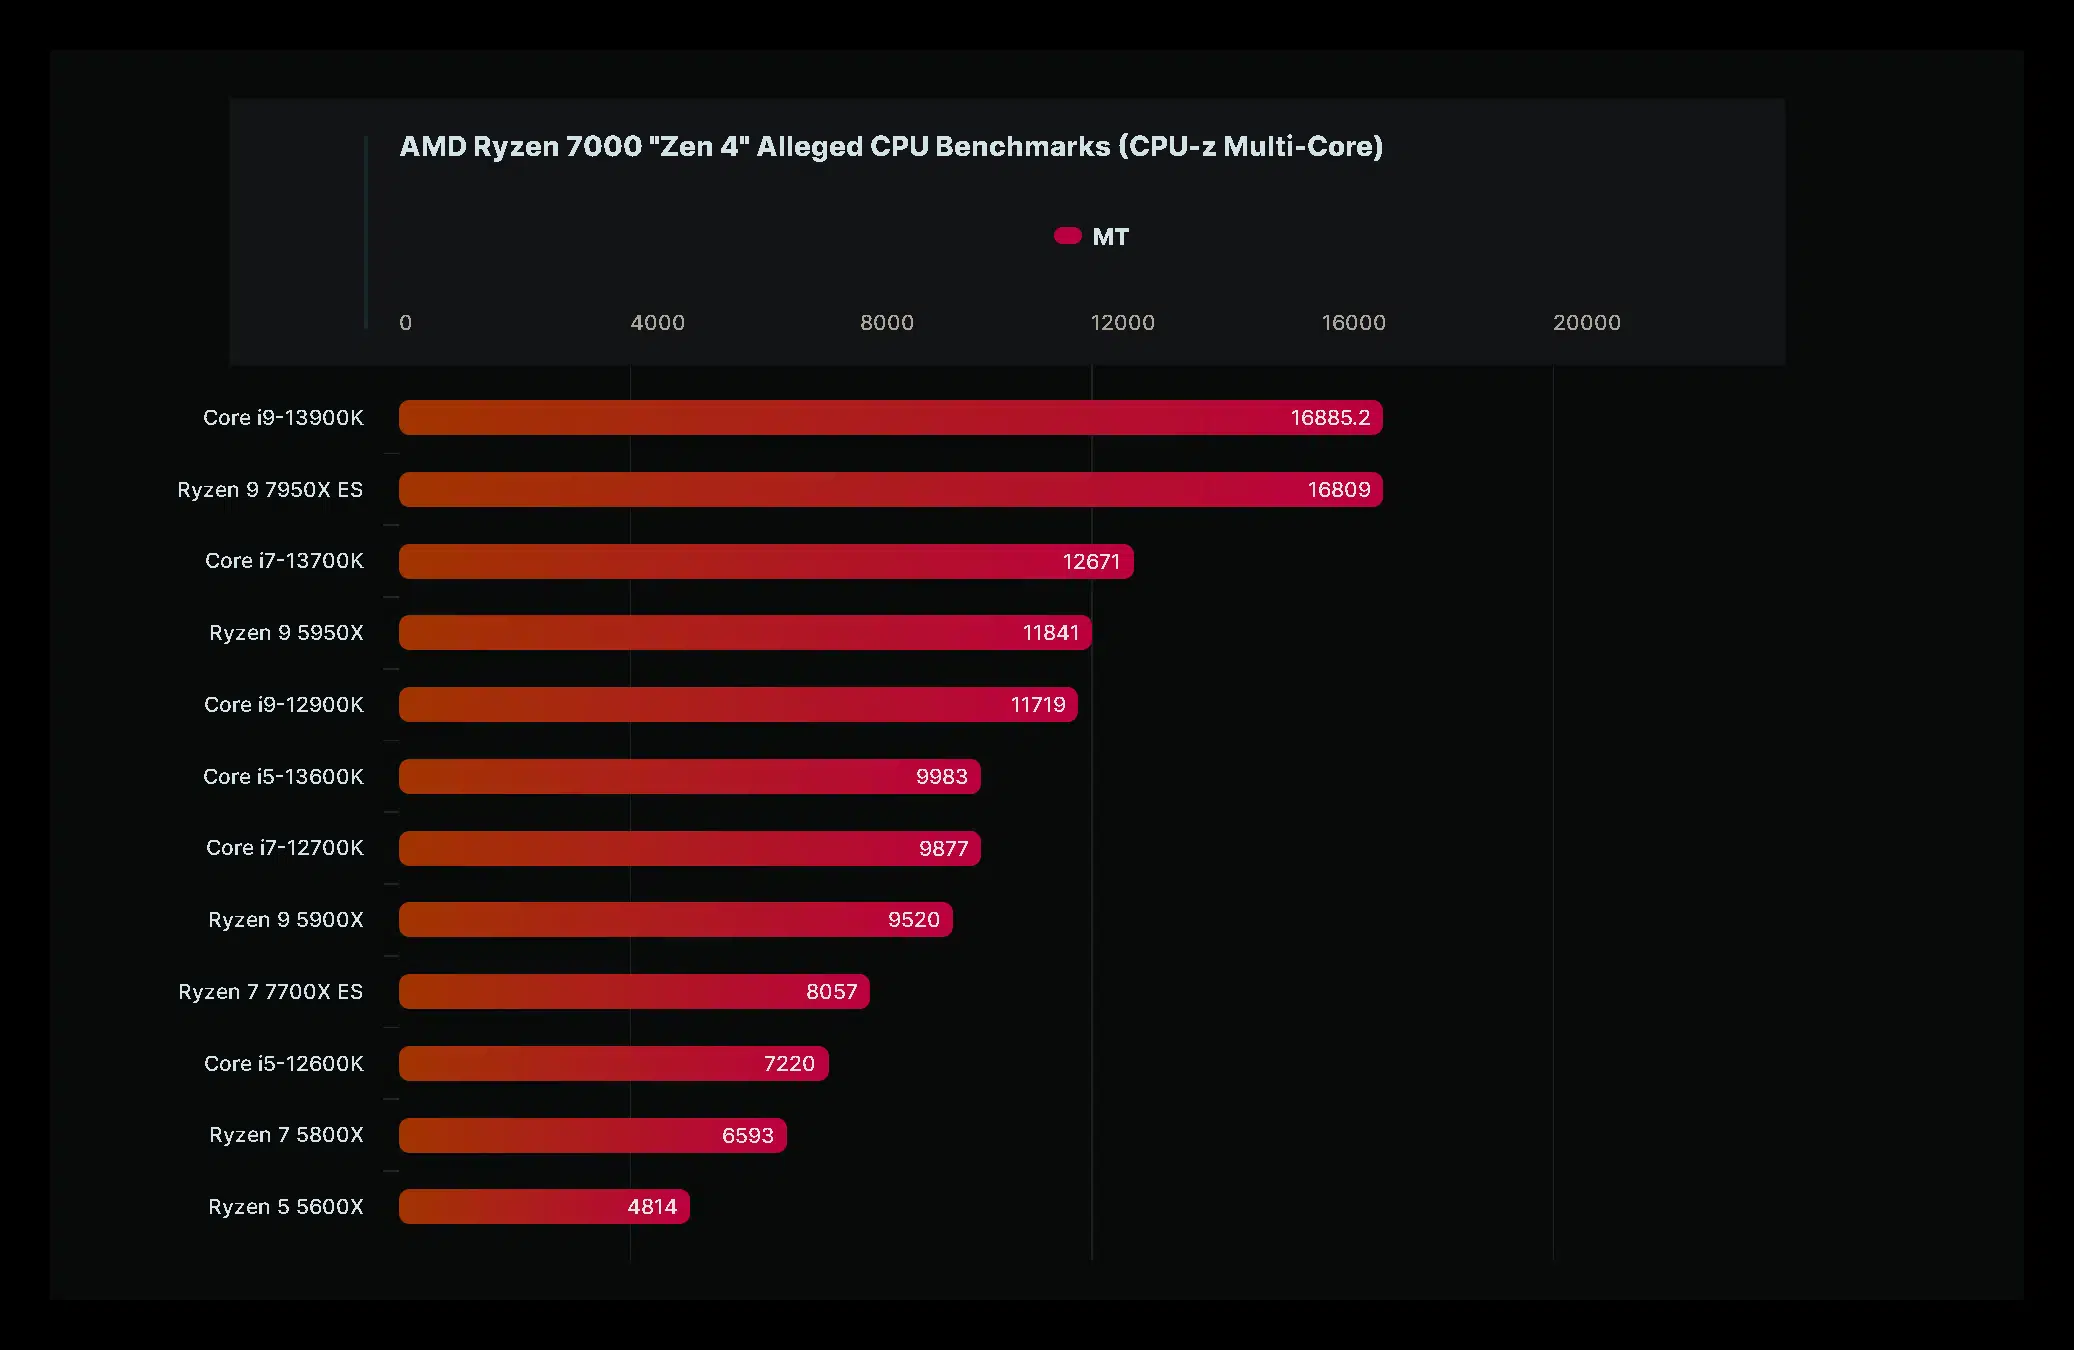Click the Core i7-12700K label

coord(285,848)
